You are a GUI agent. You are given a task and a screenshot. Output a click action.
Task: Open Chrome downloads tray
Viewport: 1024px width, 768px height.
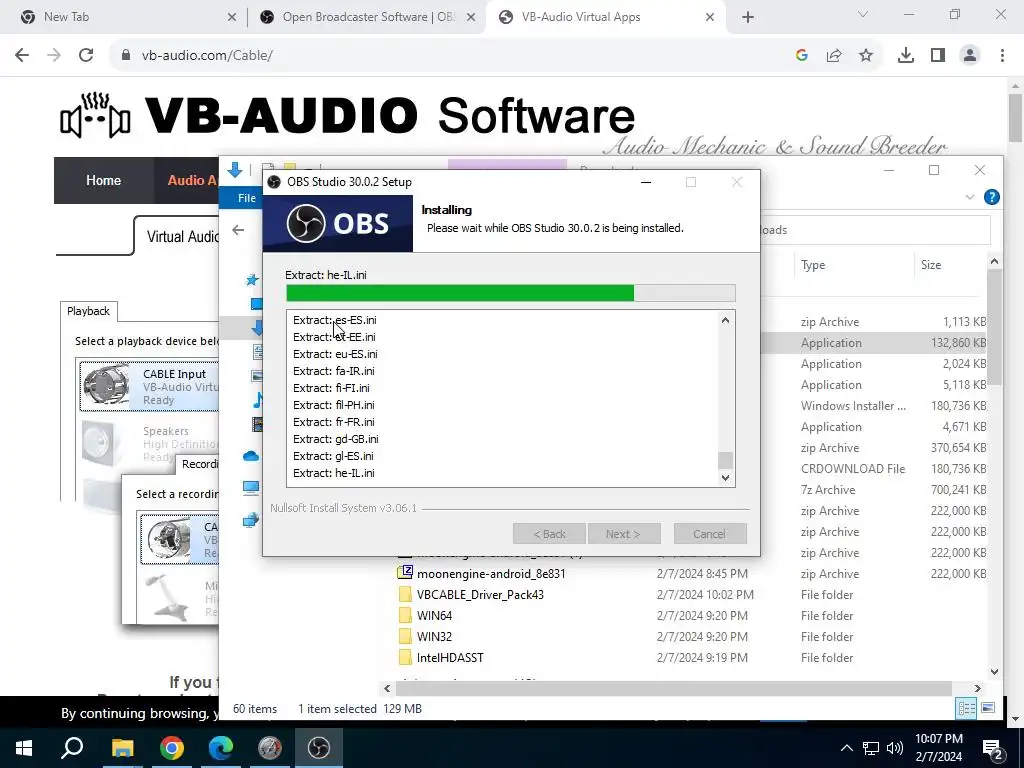[906, 56]
